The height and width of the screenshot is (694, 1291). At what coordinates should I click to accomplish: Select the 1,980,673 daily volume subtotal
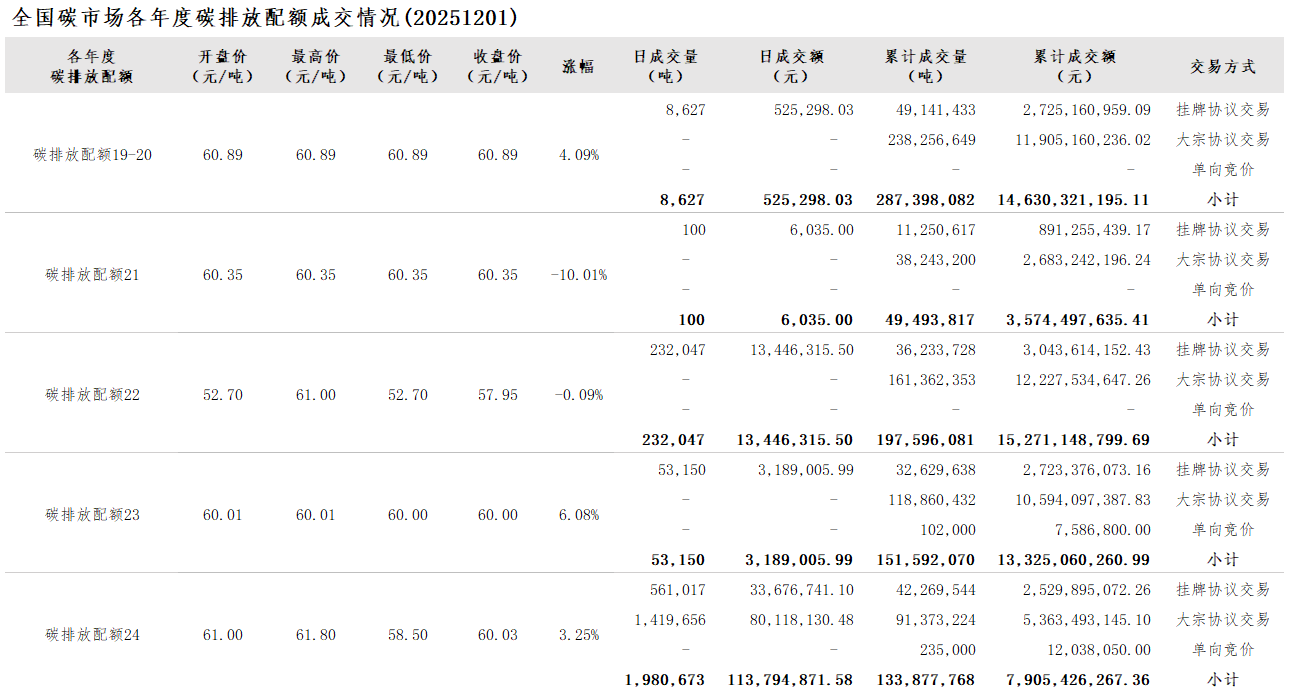pyautogui.click(x=665, y=680)
